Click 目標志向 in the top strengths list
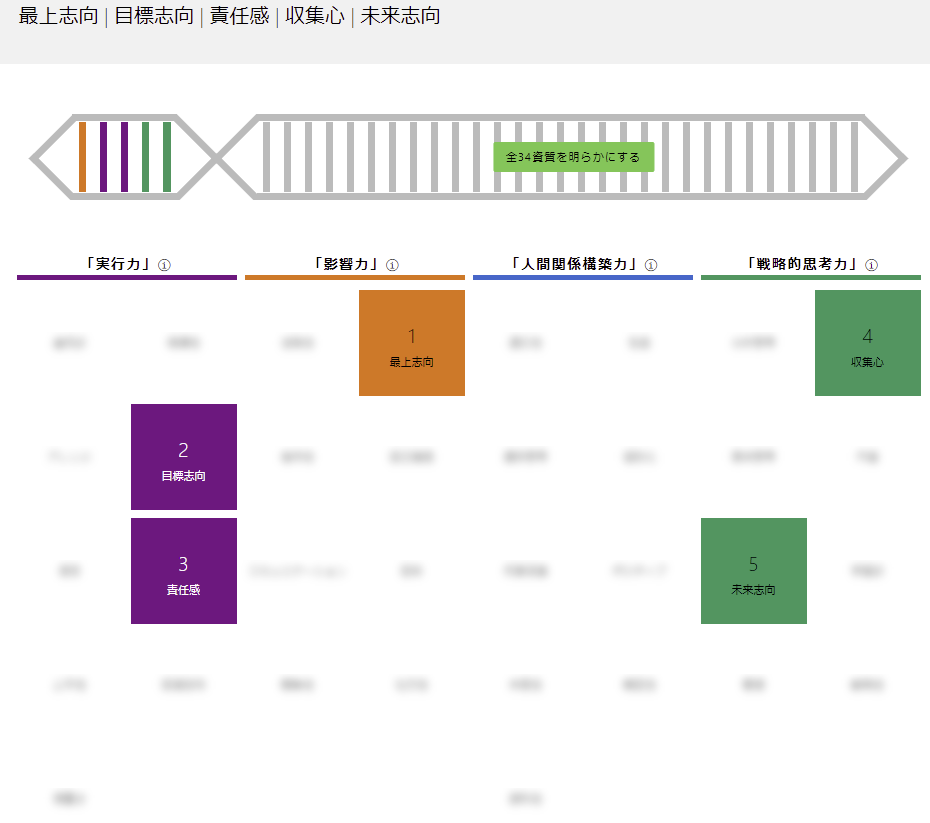 (x=154, y=16)
